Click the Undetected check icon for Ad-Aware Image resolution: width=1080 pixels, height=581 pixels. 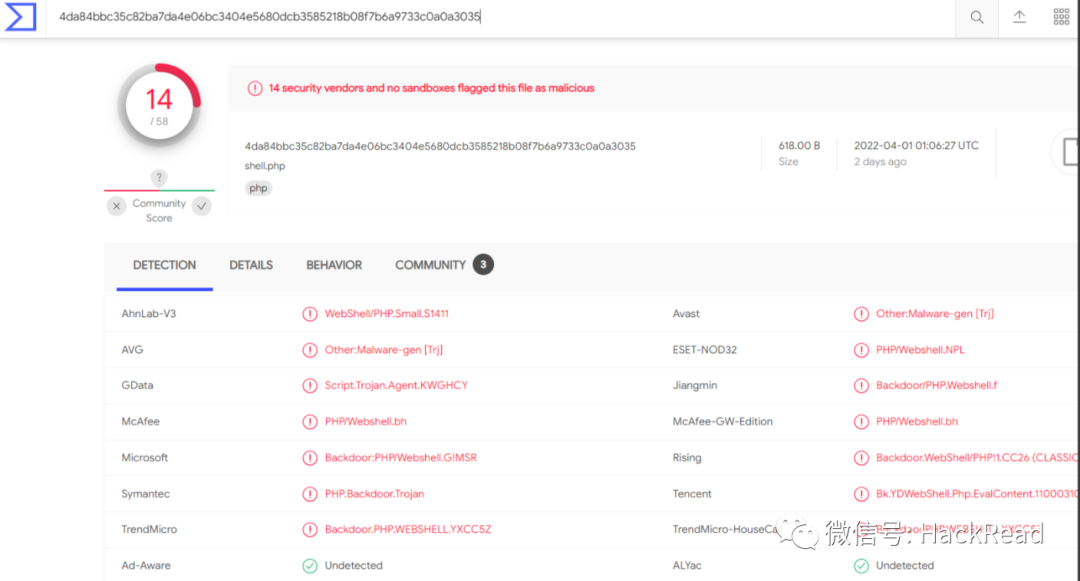click(310, 566)
